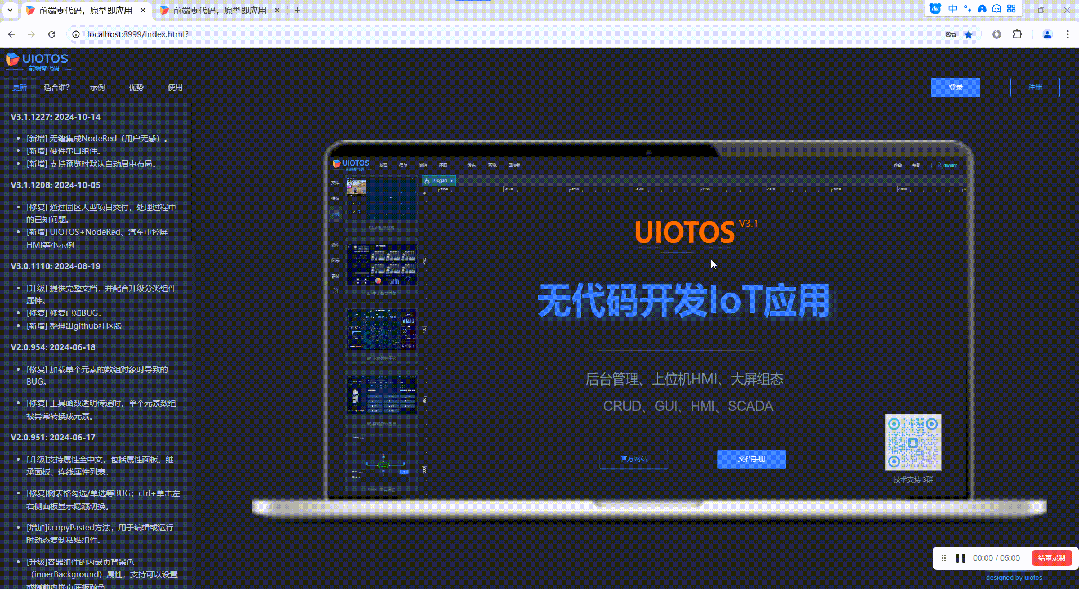The image size is (1079, 589).
Task: Click the bear icon in IME toolbar
Action: (935, 9)
